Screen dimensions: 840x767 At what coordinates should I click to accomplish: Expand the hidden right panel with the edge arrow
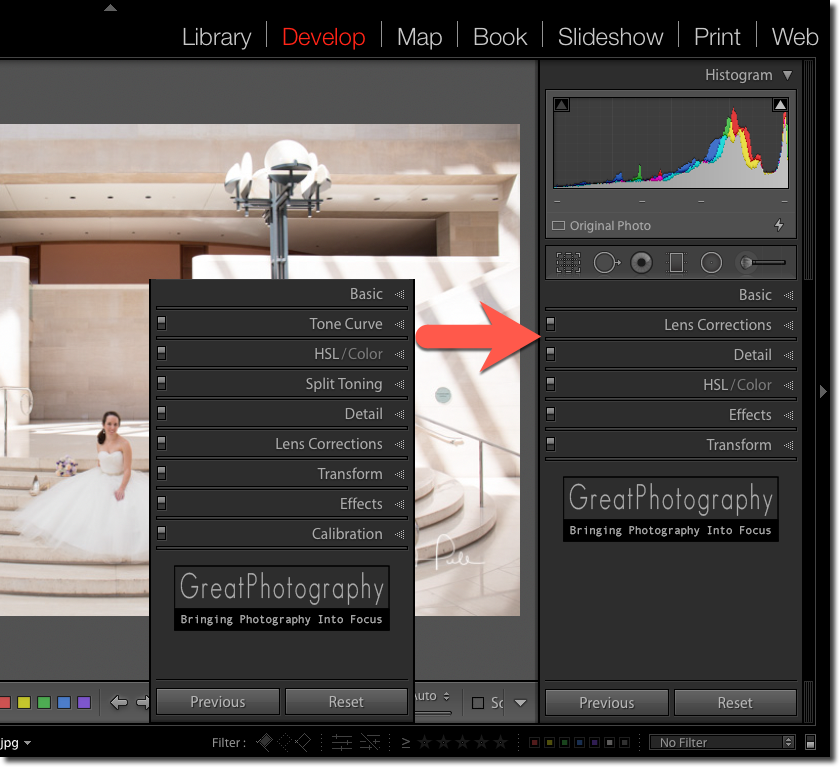[824, 391]
